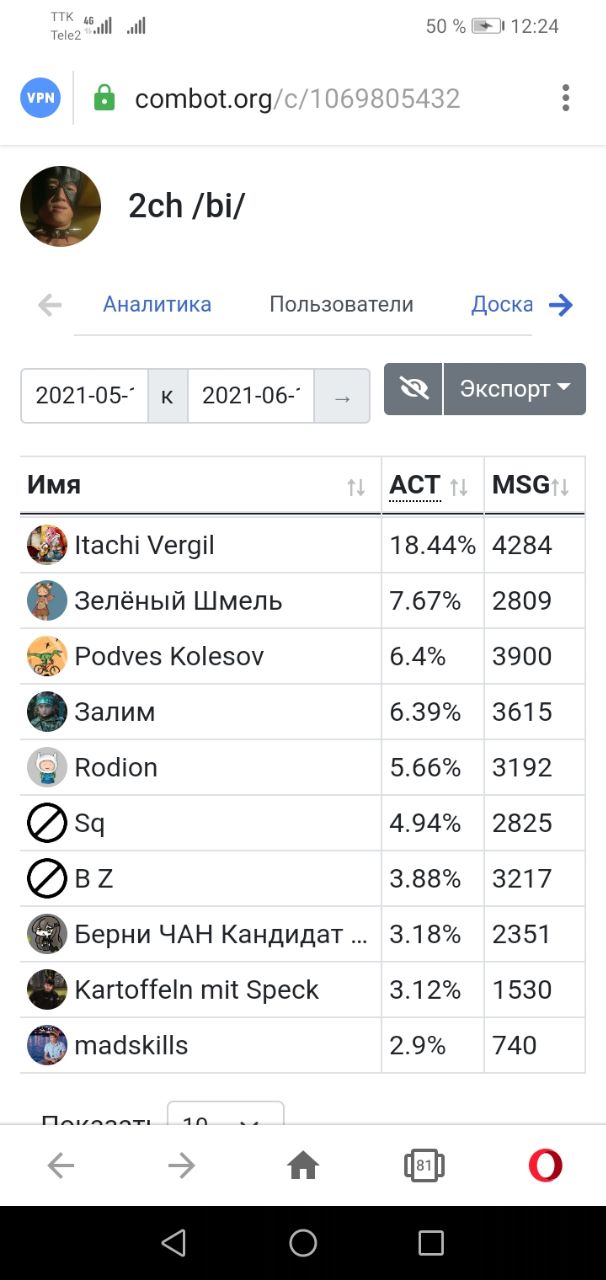Image resolution: width=606 pixels, height=1280 pixels.
Task: Select the start date field 2021-05
Action: 84,396
